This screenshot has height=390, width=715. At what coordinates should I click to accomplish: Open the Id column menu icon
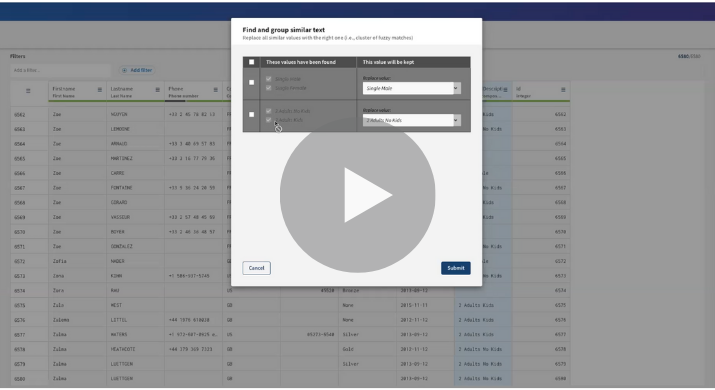(x=563, y=89)
